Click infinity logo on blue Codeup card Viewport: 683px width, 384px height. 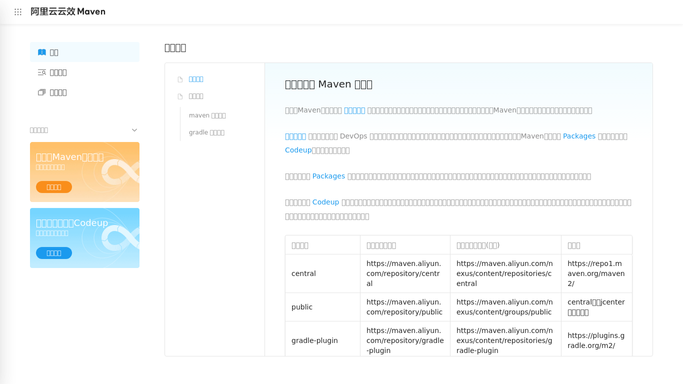pyautogui.click(x=120, y=238)
